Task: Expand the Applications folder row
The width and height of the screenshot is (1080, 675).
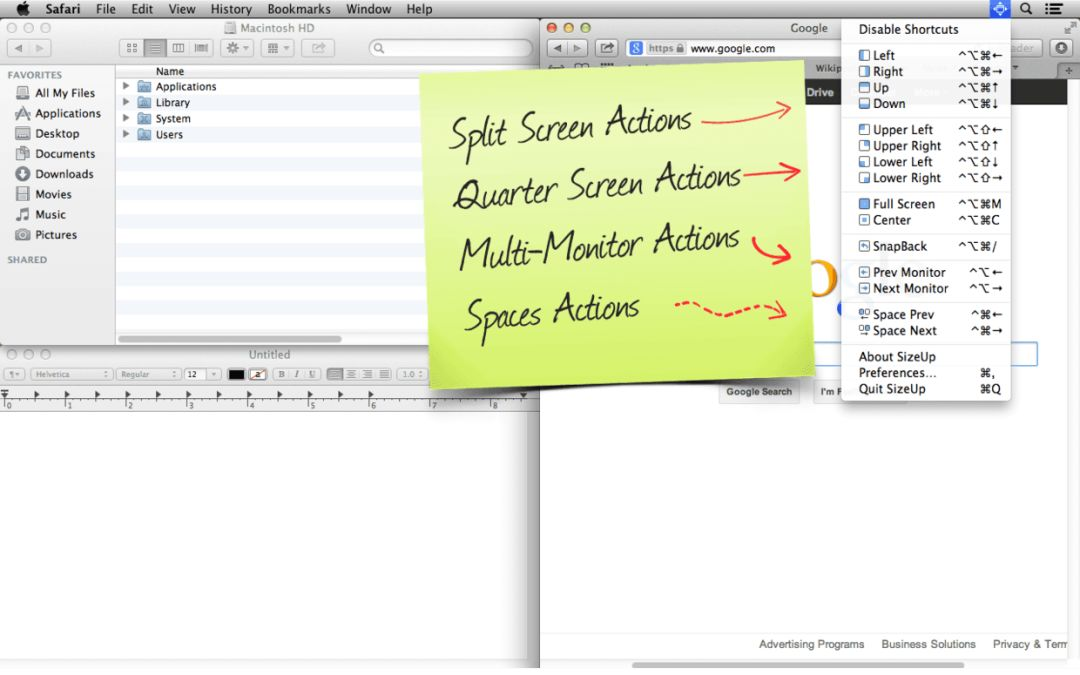Action: pos(126,86)
